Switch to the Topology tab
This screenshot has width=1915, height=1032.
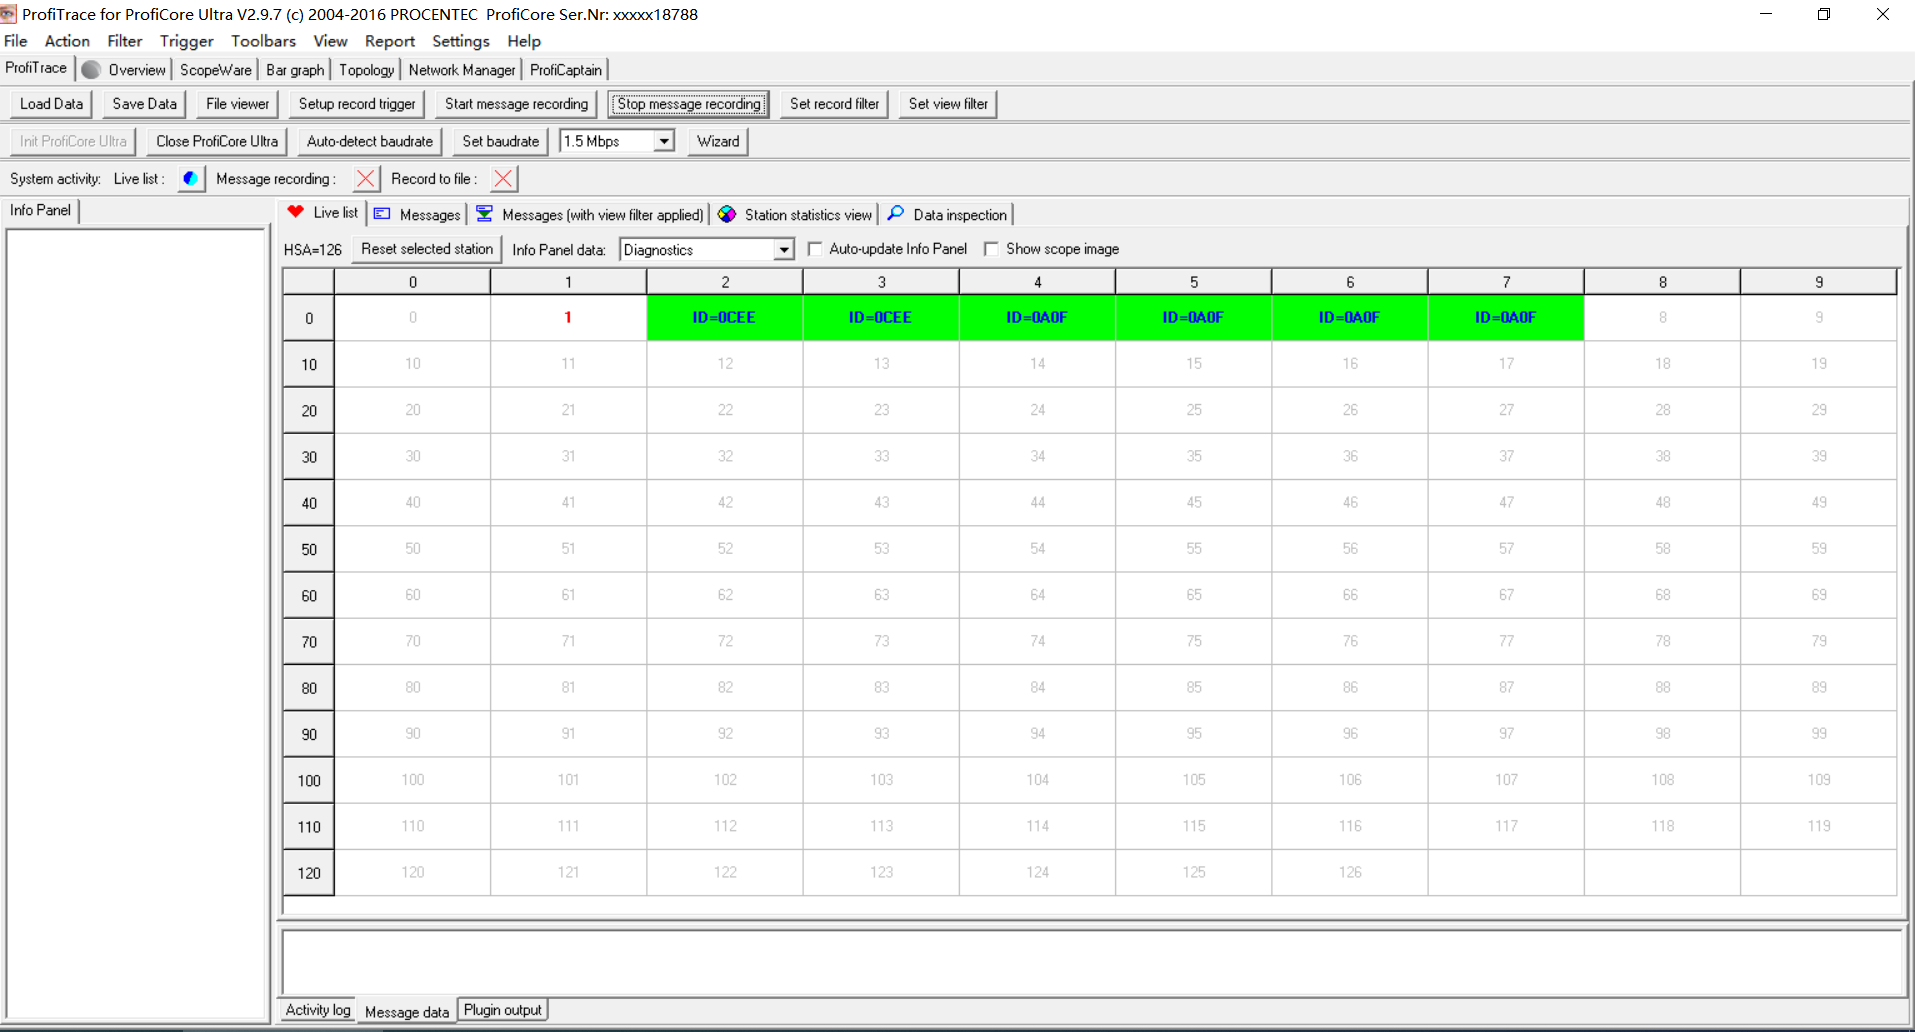(366, 70)
